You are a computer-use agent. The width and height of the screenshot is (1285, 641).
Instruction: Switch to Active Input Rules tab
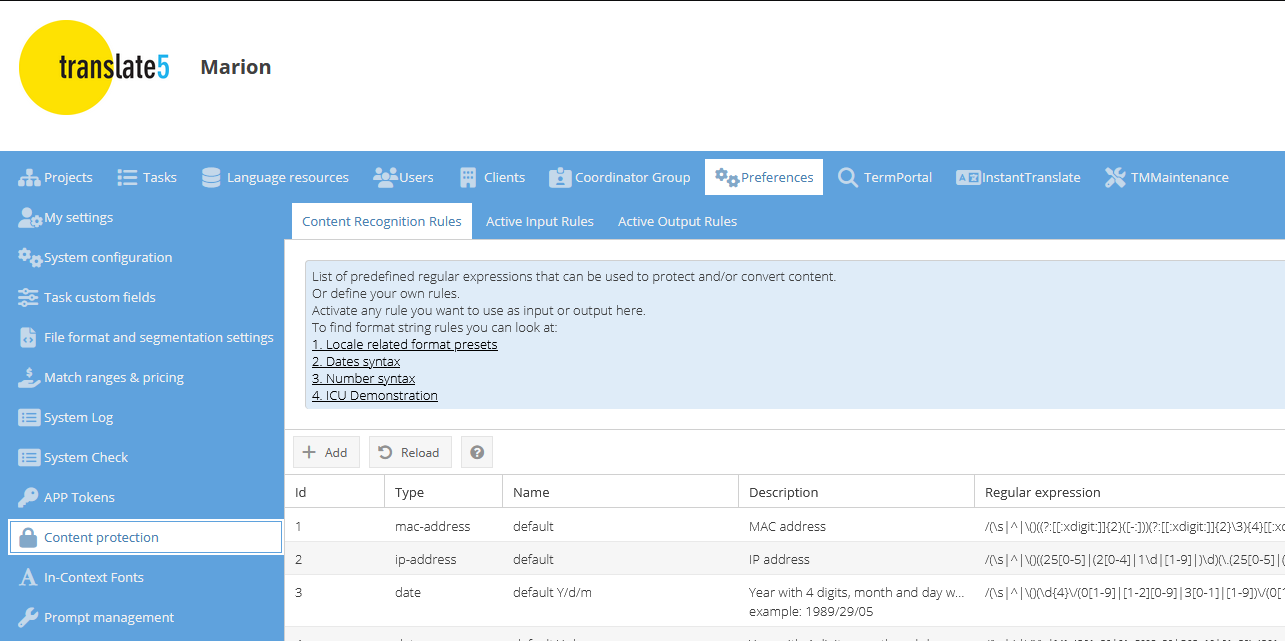tap(540, 221)
